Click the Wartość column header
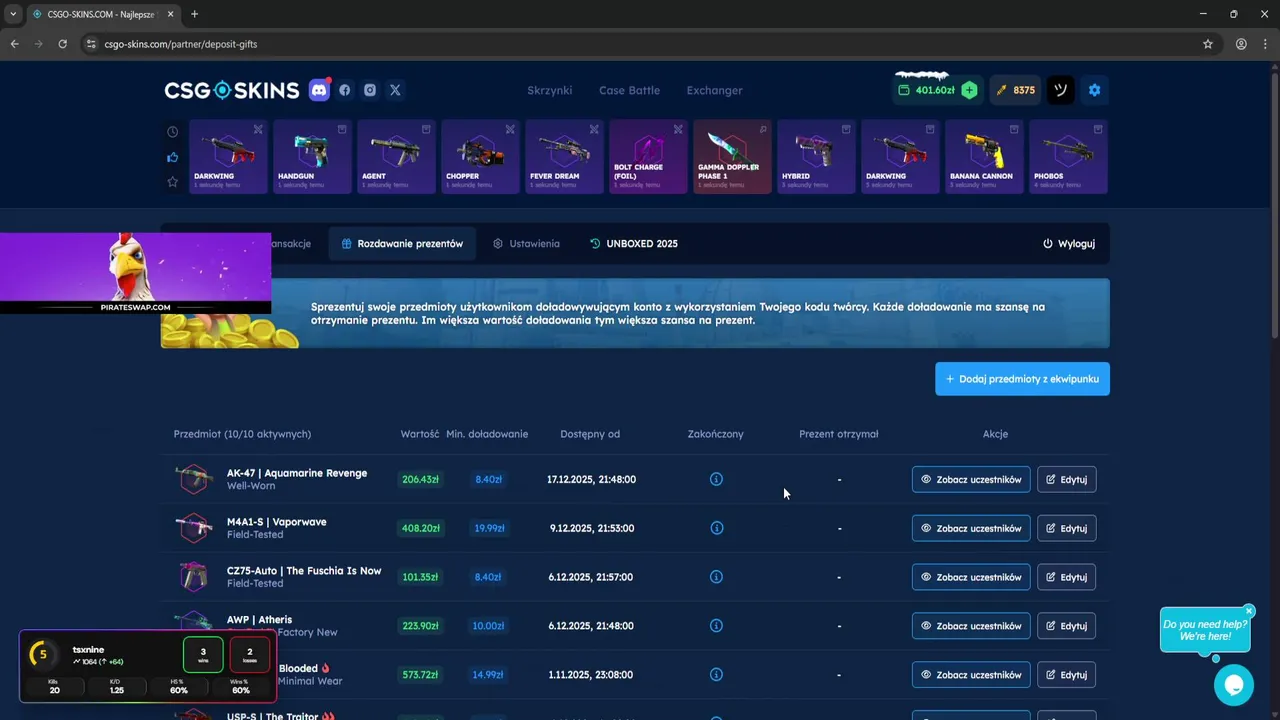This screenshot has height=720, width=1280. coord(420,434)
